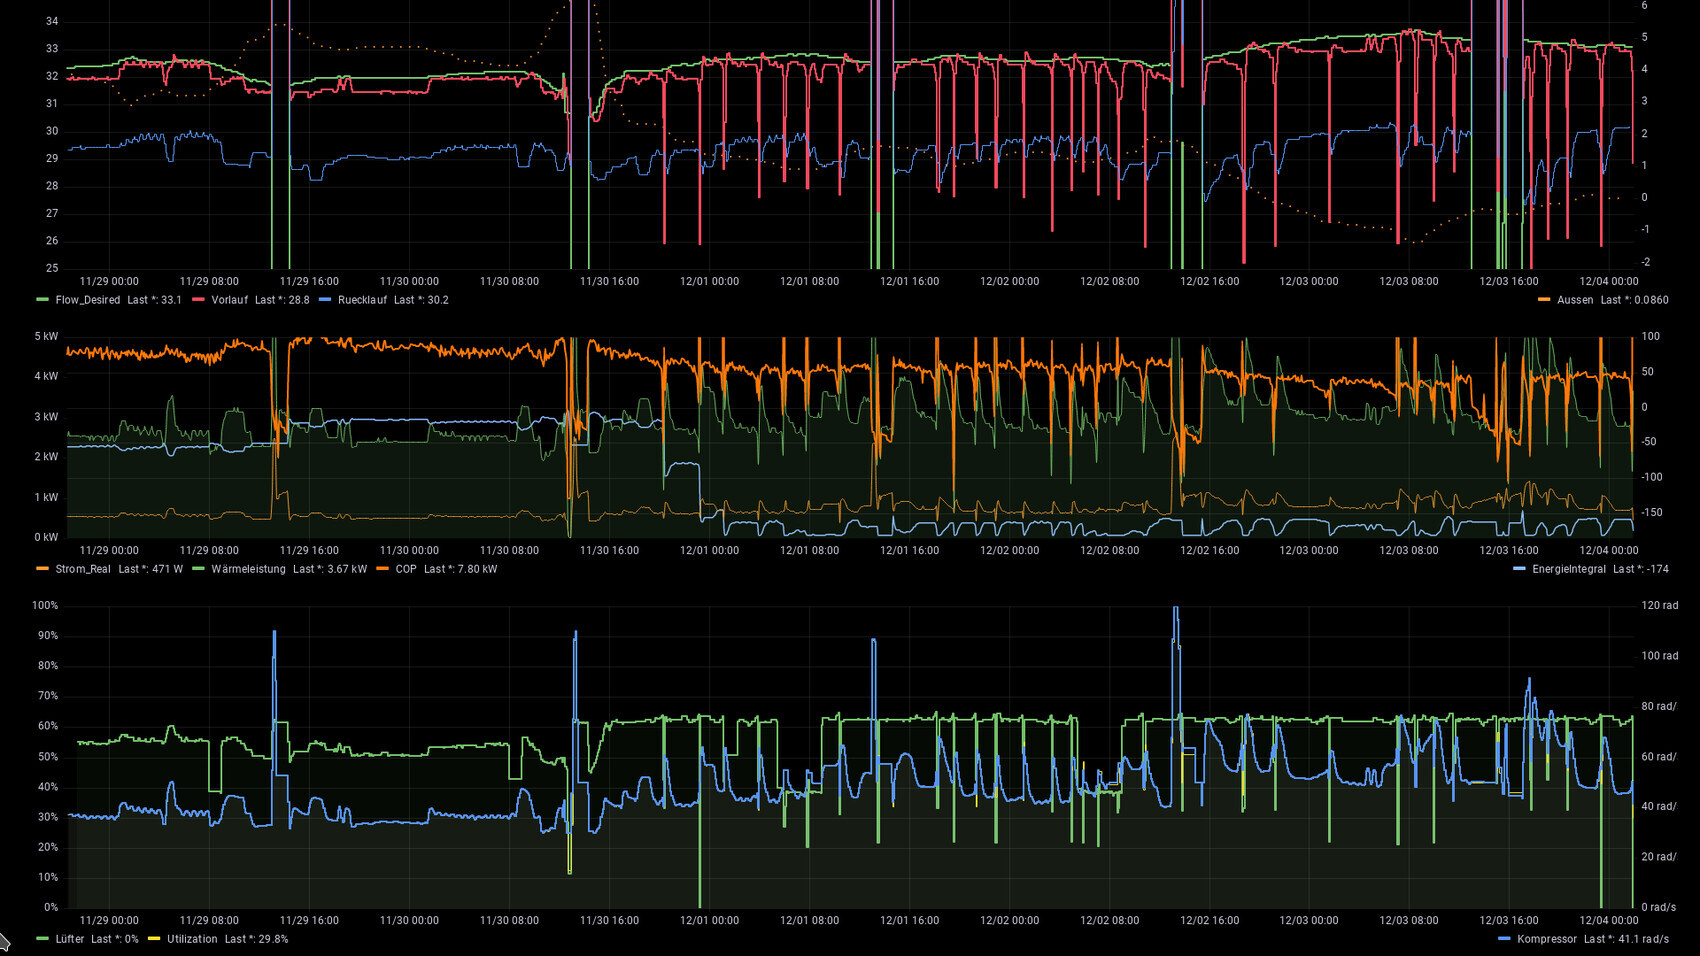Click the 100% label on bottom chart axis
This screenshot has width=1700, height=956.
pyautogui.click(x=45, y=605)
